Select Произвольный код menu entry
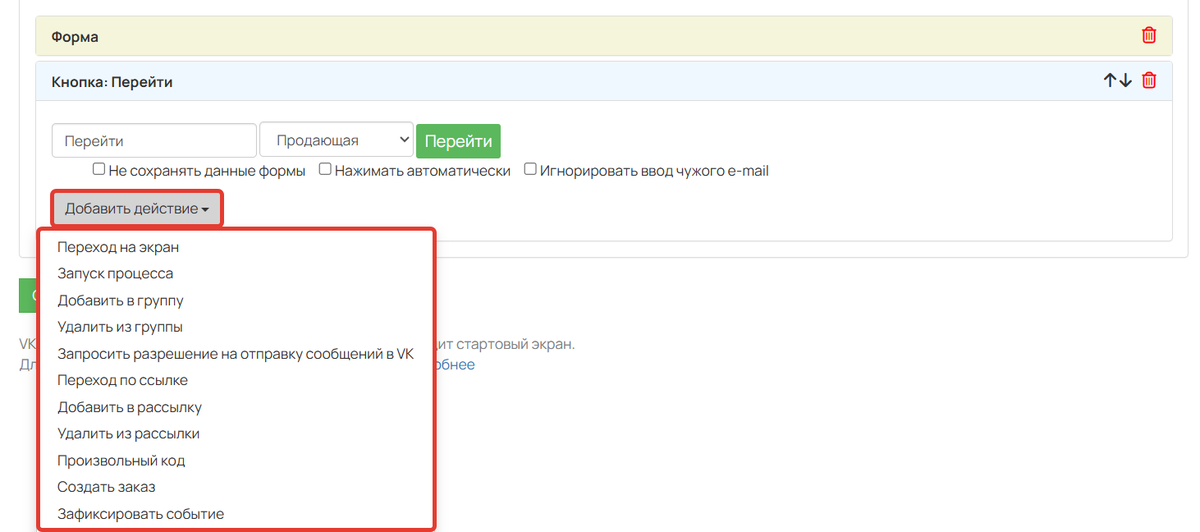The height and width of the screenshot is (532, 1200). click(121, 461)
